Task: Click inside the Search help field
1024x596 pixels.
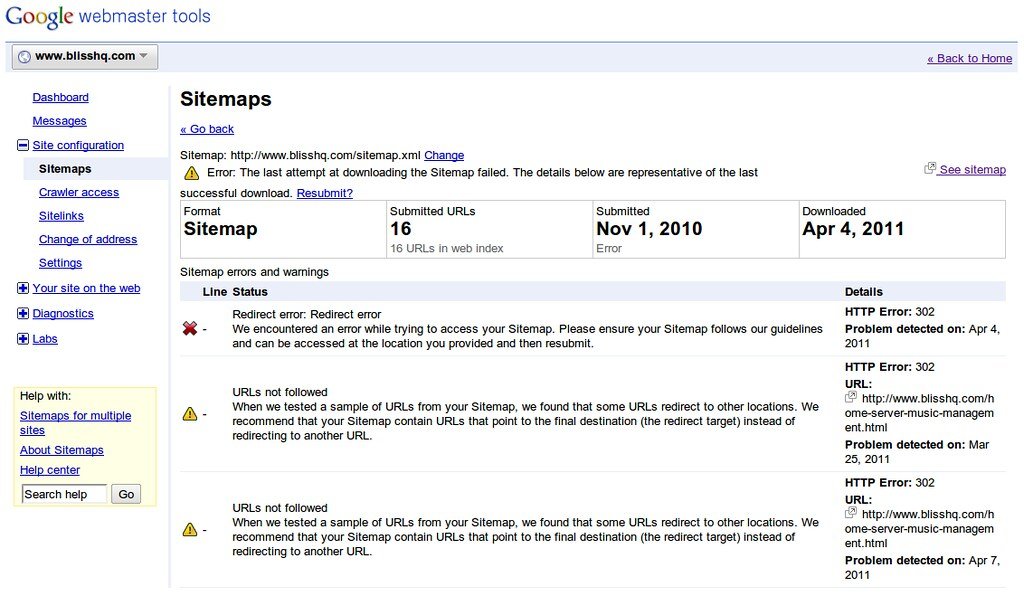Action: click(x=63, y=493)
